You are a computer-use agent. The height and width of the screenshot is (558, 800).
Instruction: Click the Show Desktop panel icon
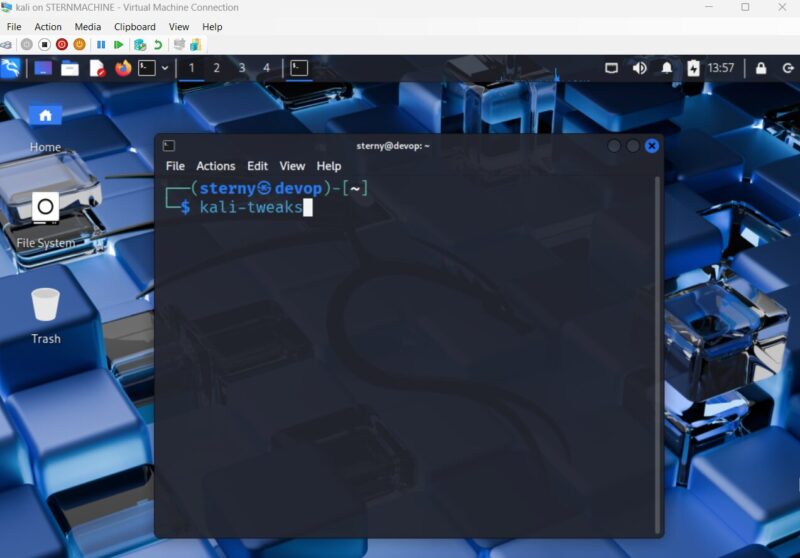[43, 68]
